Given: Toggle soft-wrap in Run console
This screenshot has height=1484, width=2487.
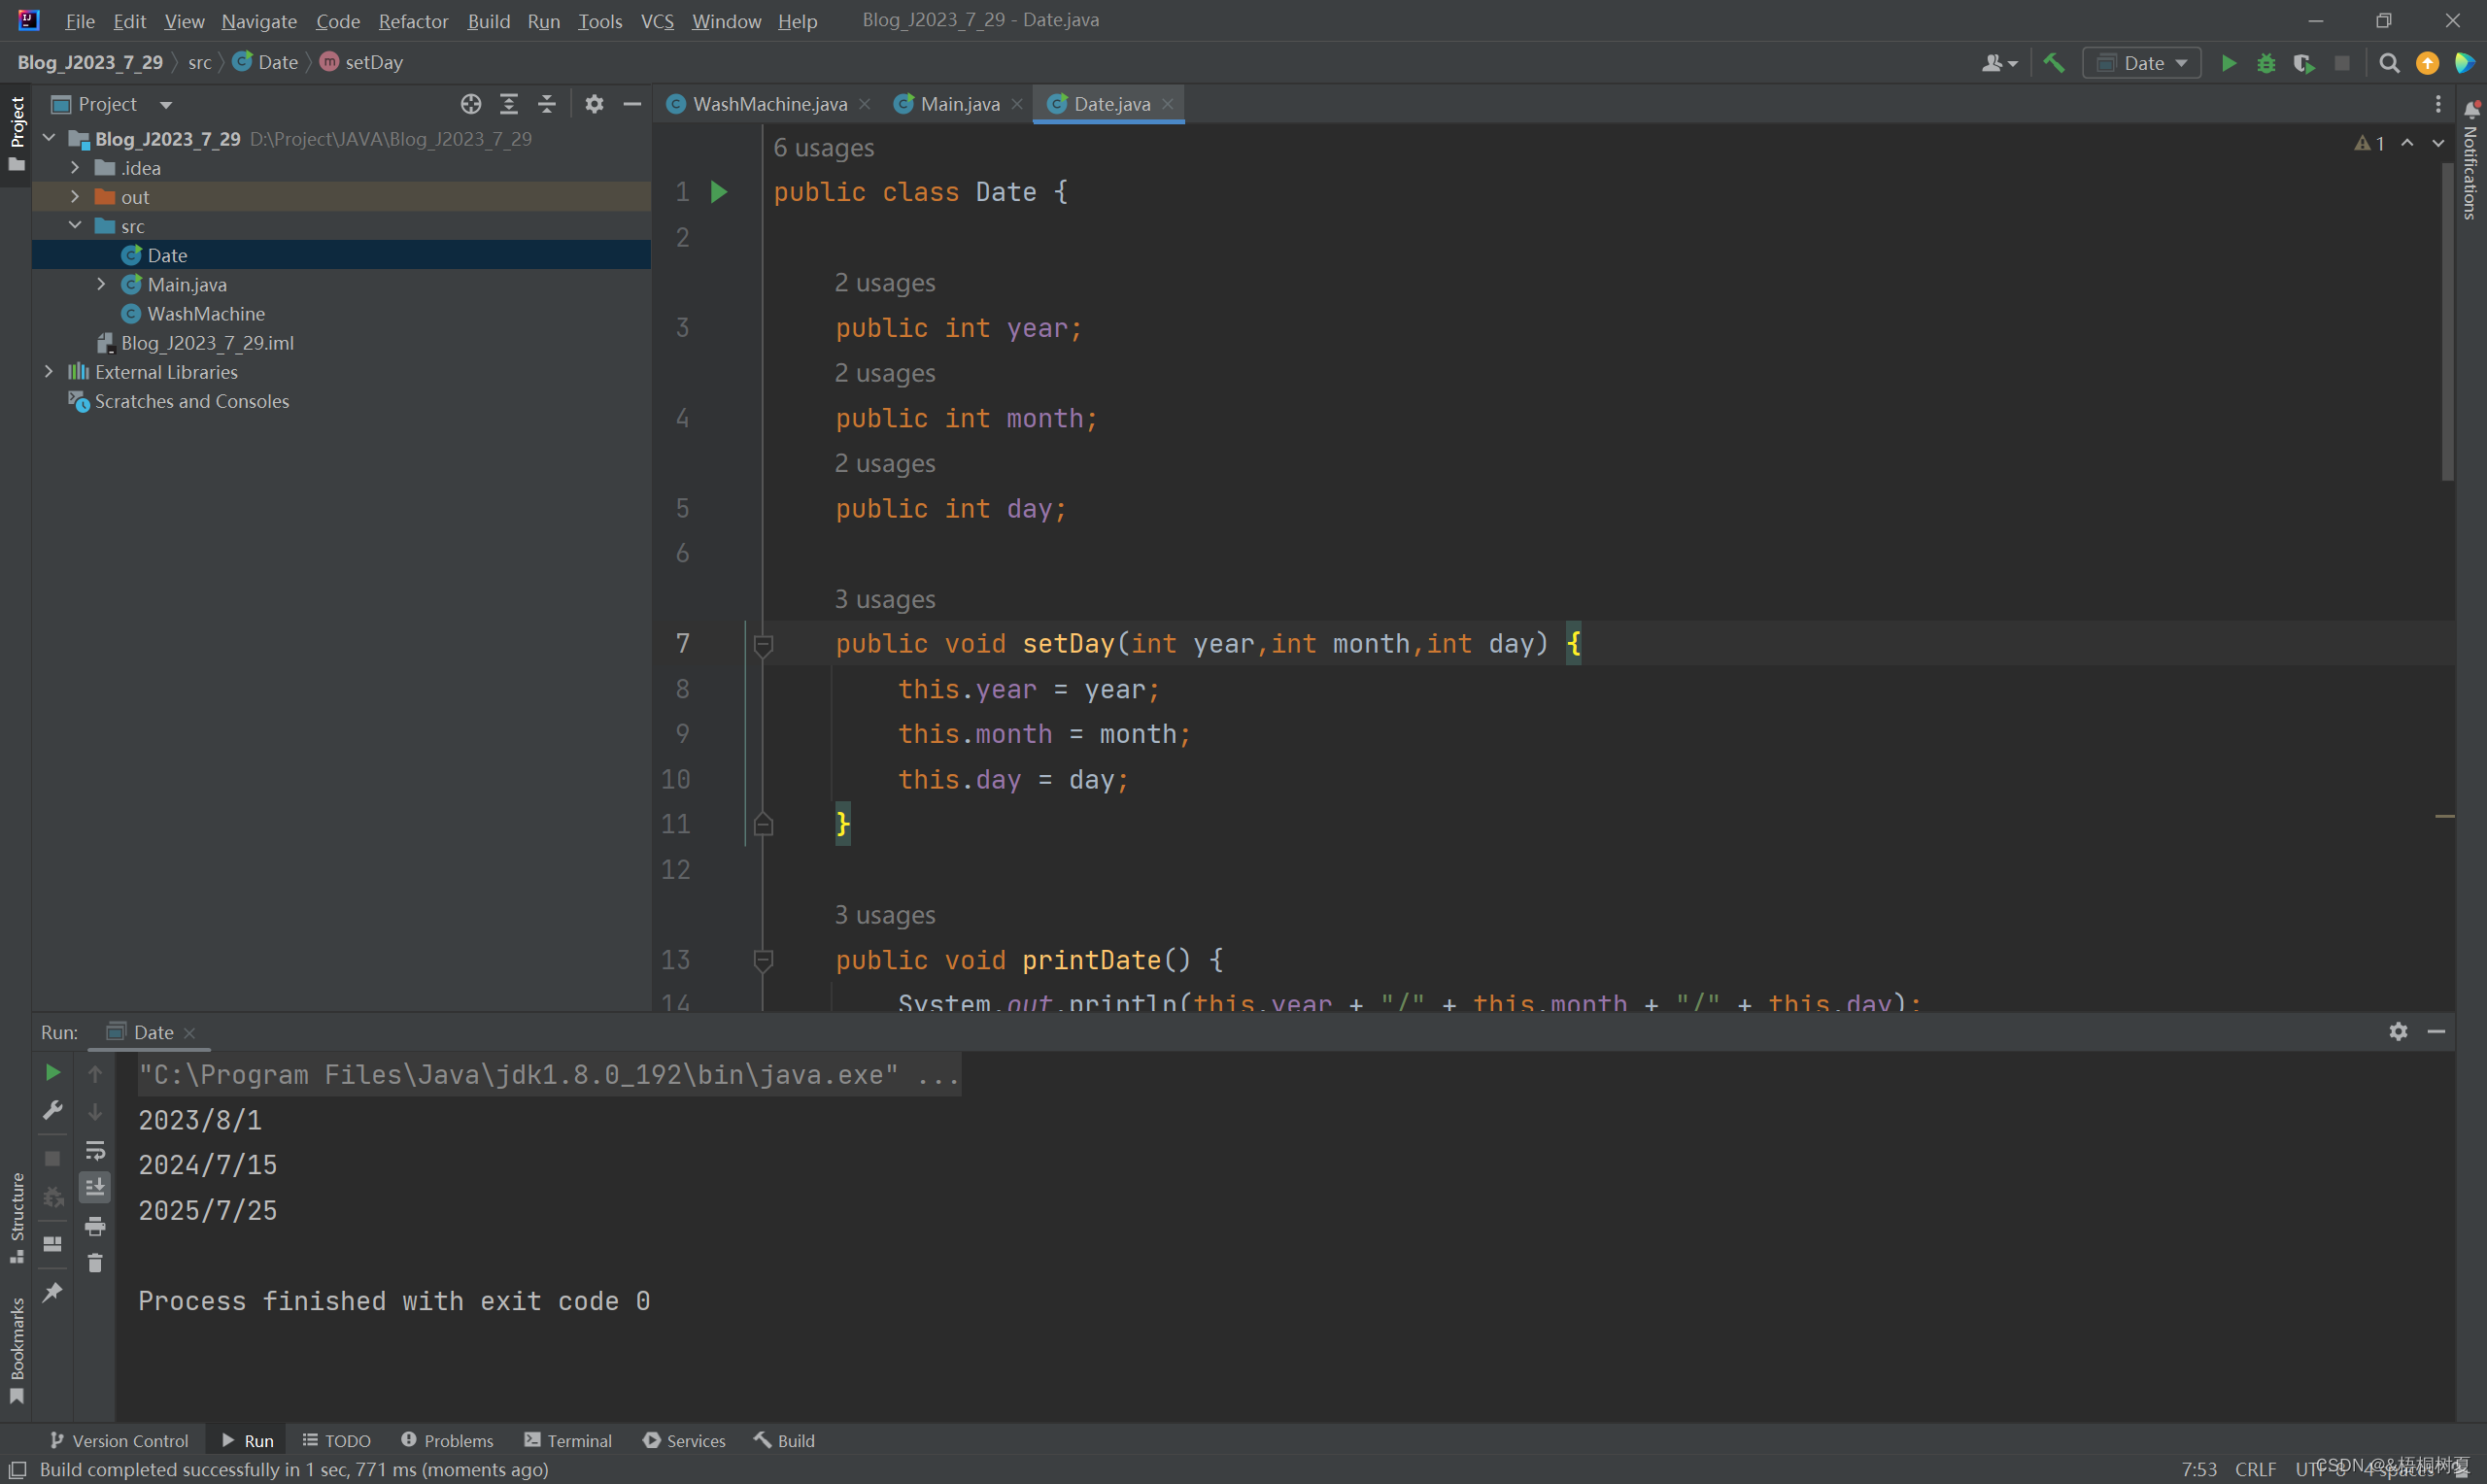Looking at the screenshot, I should (95, 1150).
